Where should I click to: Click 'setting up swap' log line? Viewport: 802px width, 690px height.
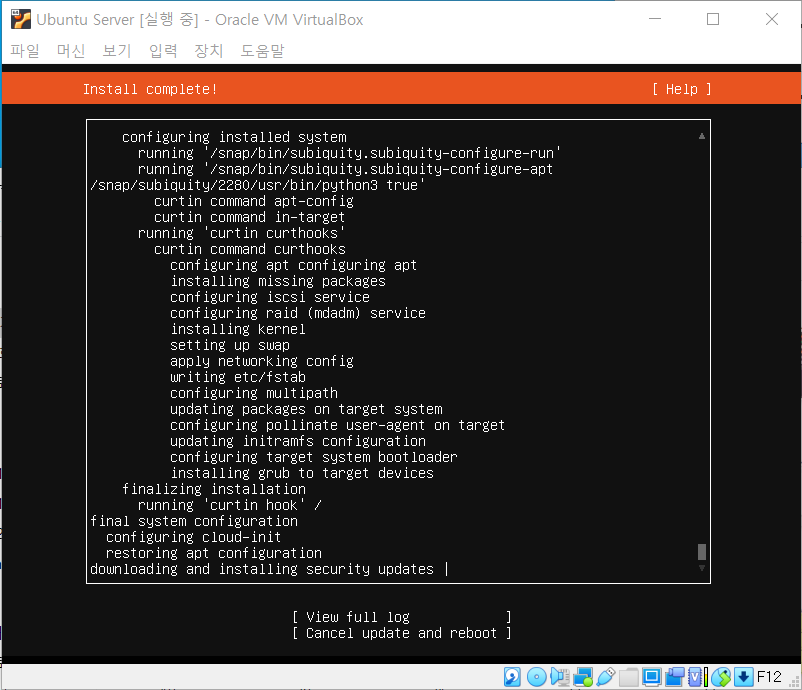(230, 345)
